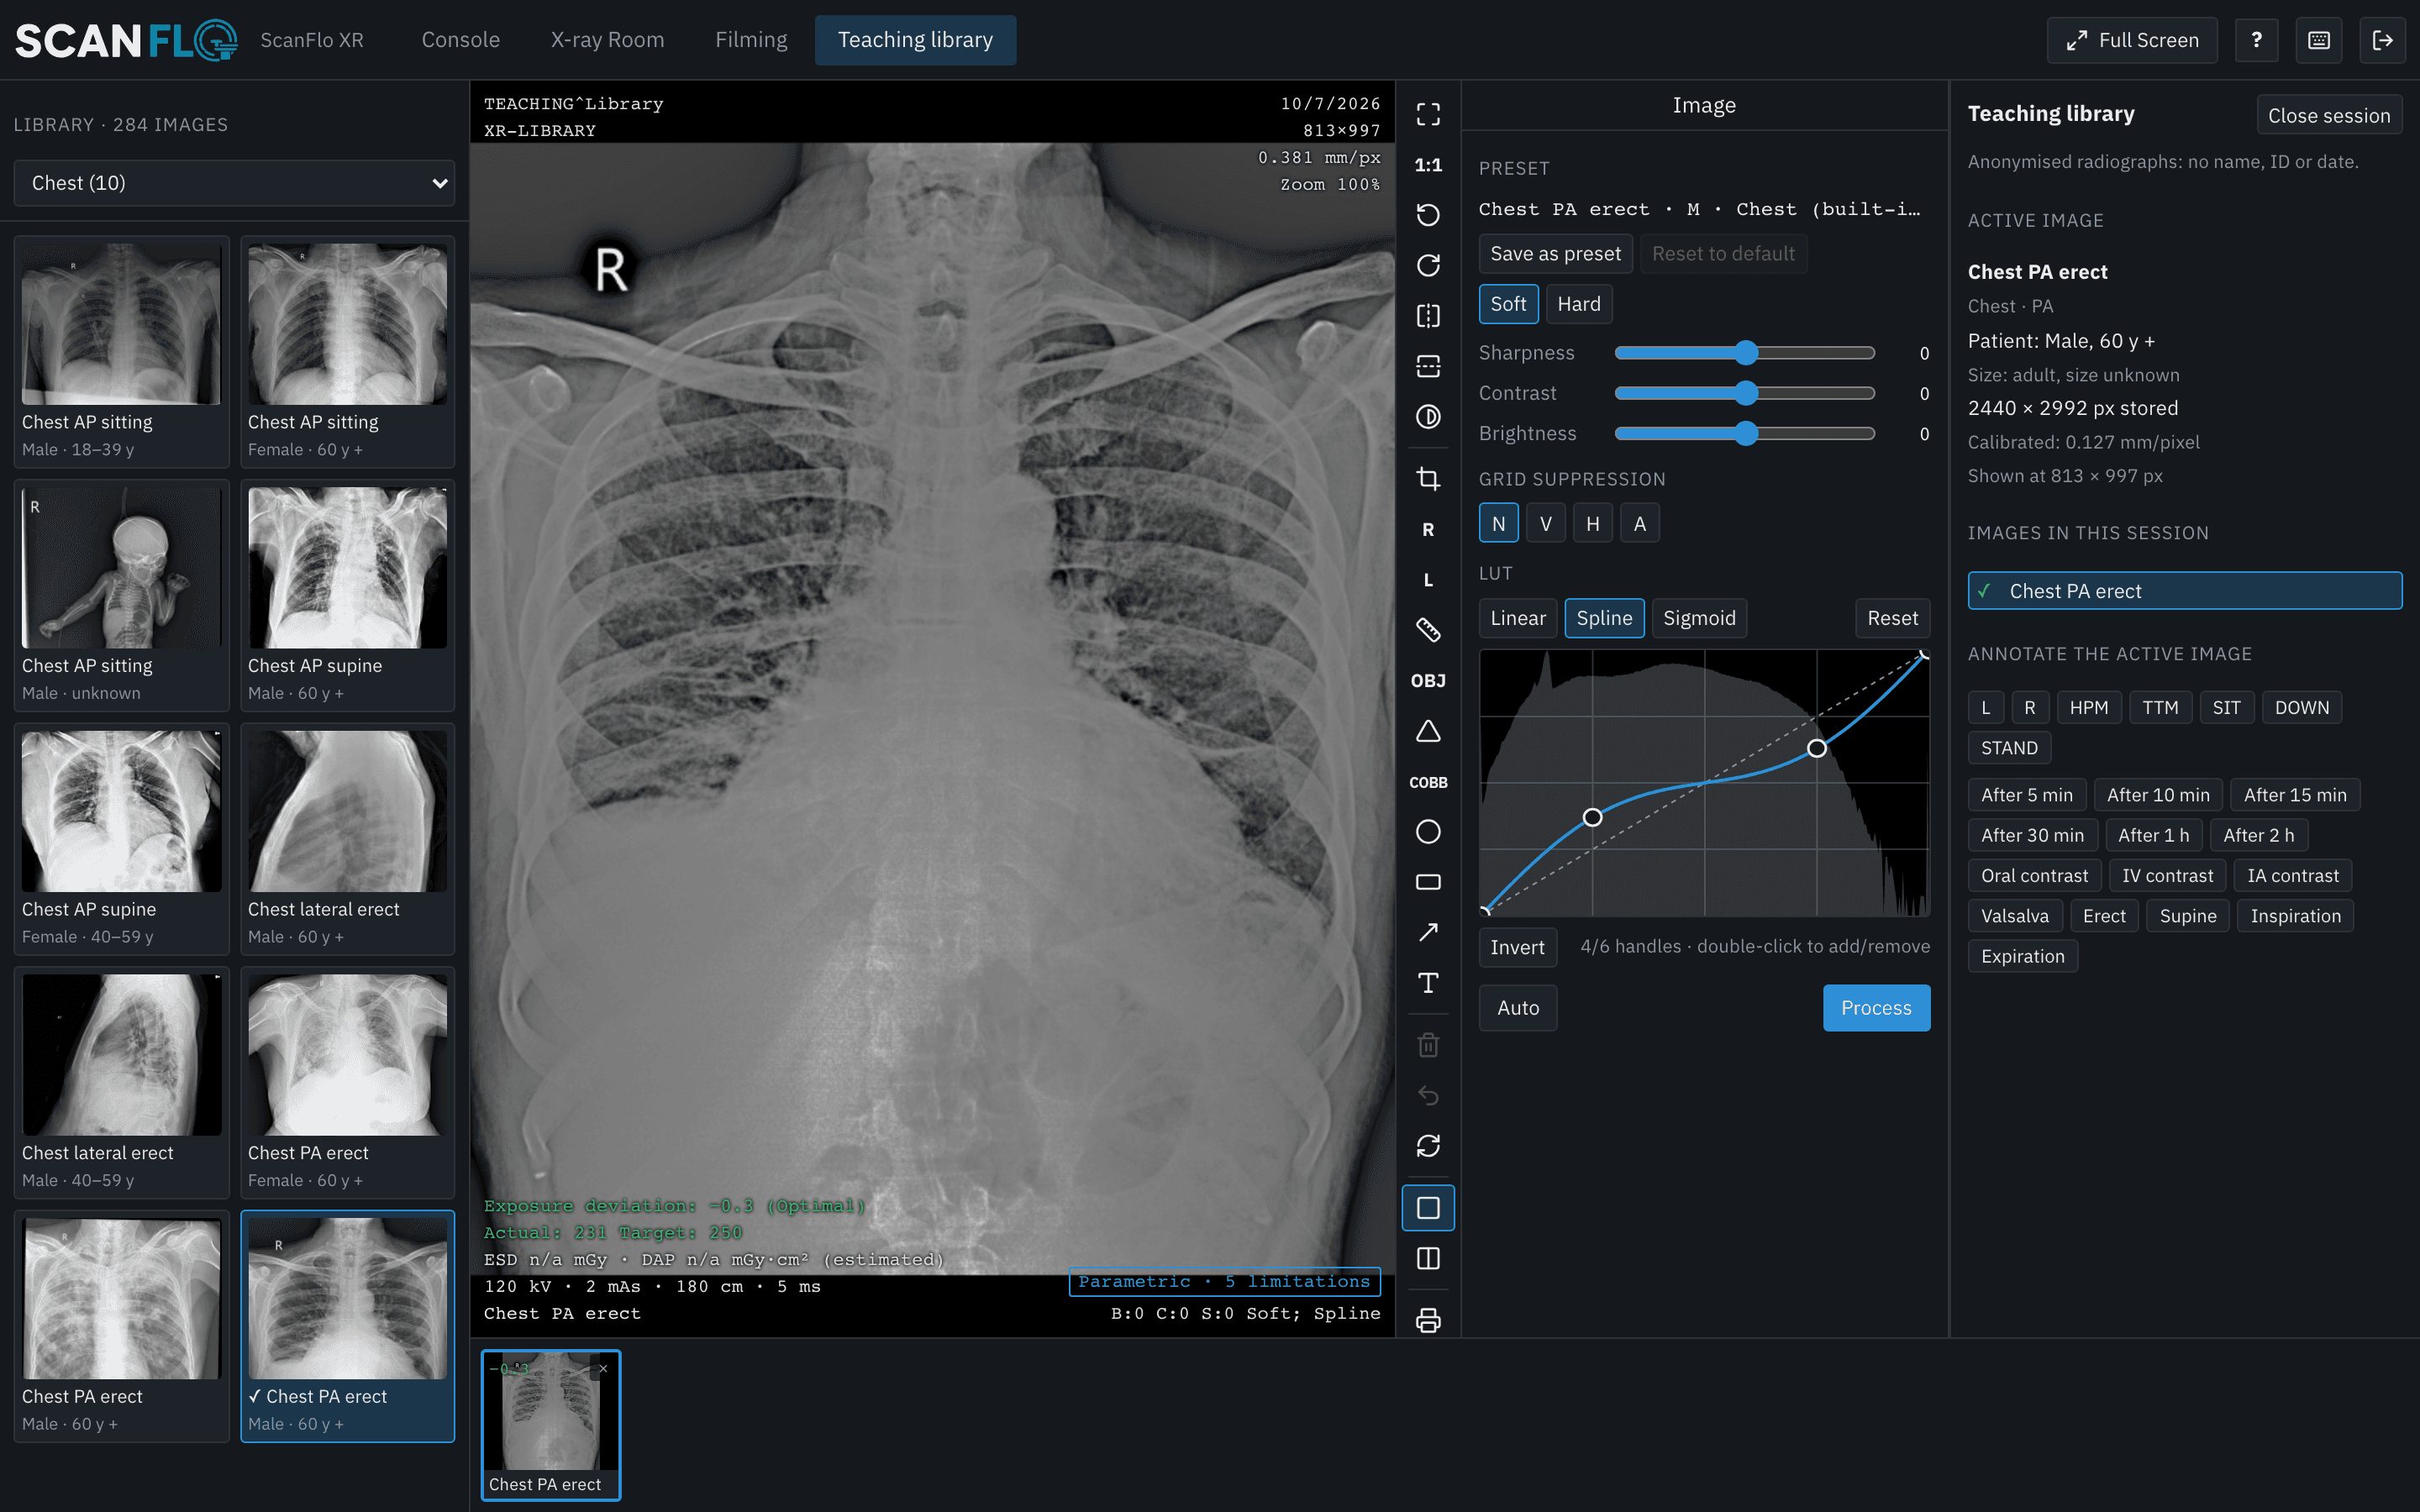This screenshot has width=2420, height=1512.
Task: Adjust the Sharpness slider
Action: tap(1744, 353)
